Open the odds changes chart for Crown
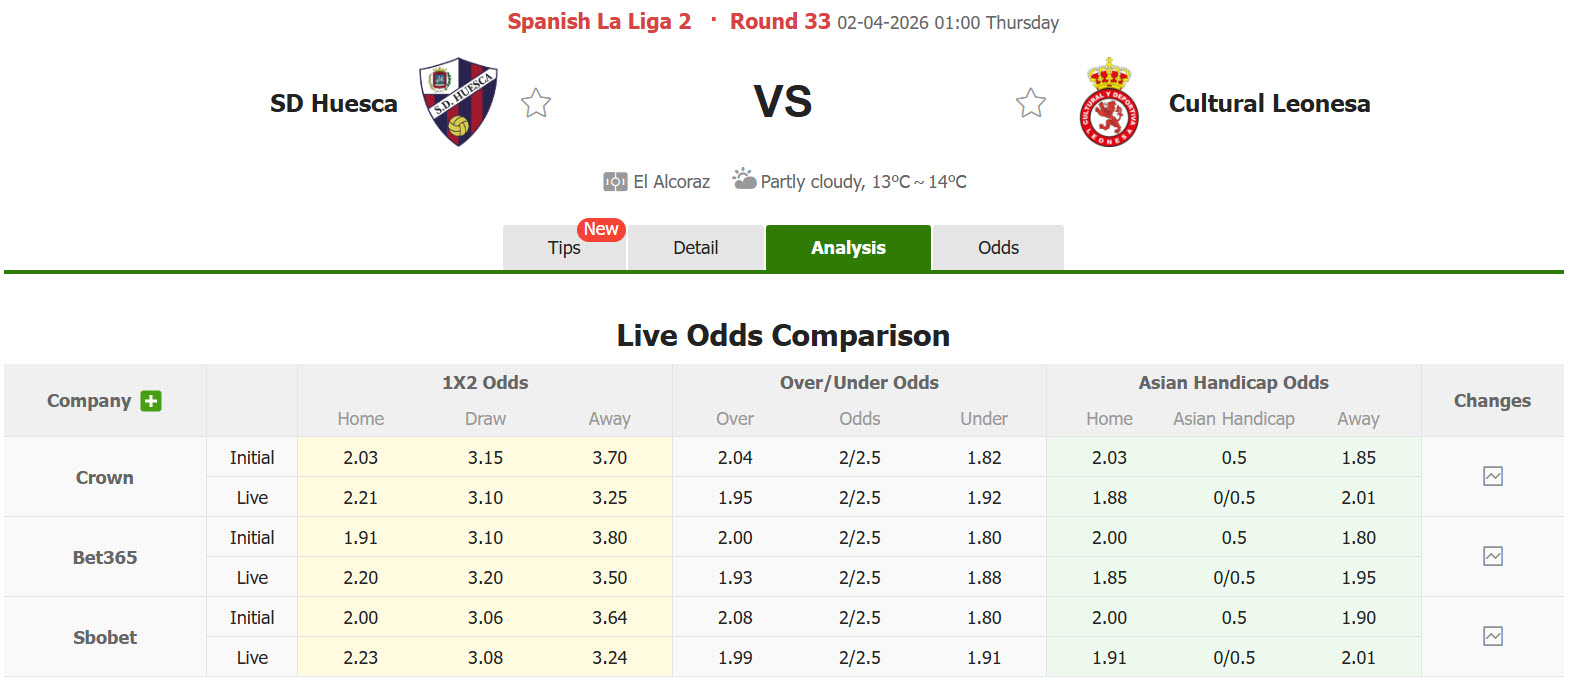This screenshot has width=1574, height=680. tap(1493, 477)
